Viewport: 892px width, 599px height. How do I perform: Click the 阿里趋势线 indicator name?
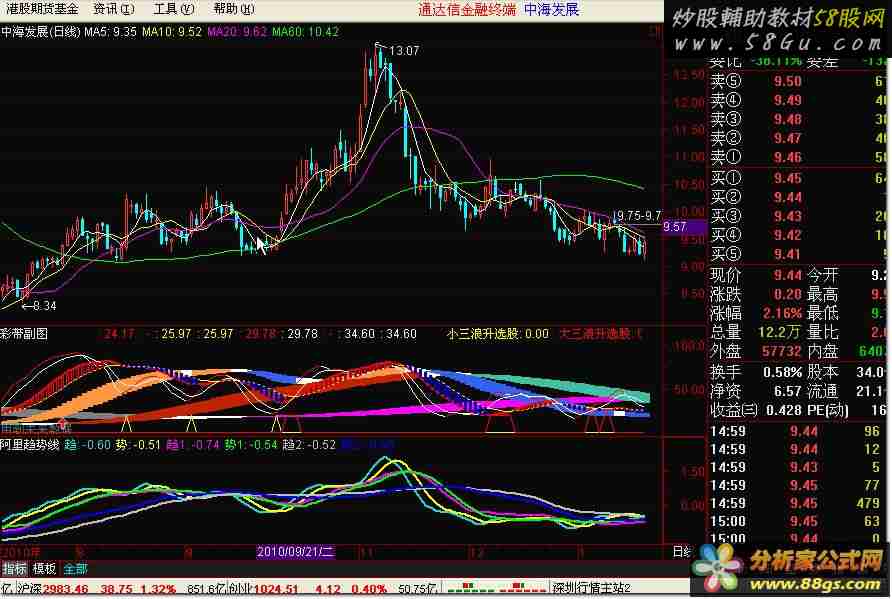30,445
